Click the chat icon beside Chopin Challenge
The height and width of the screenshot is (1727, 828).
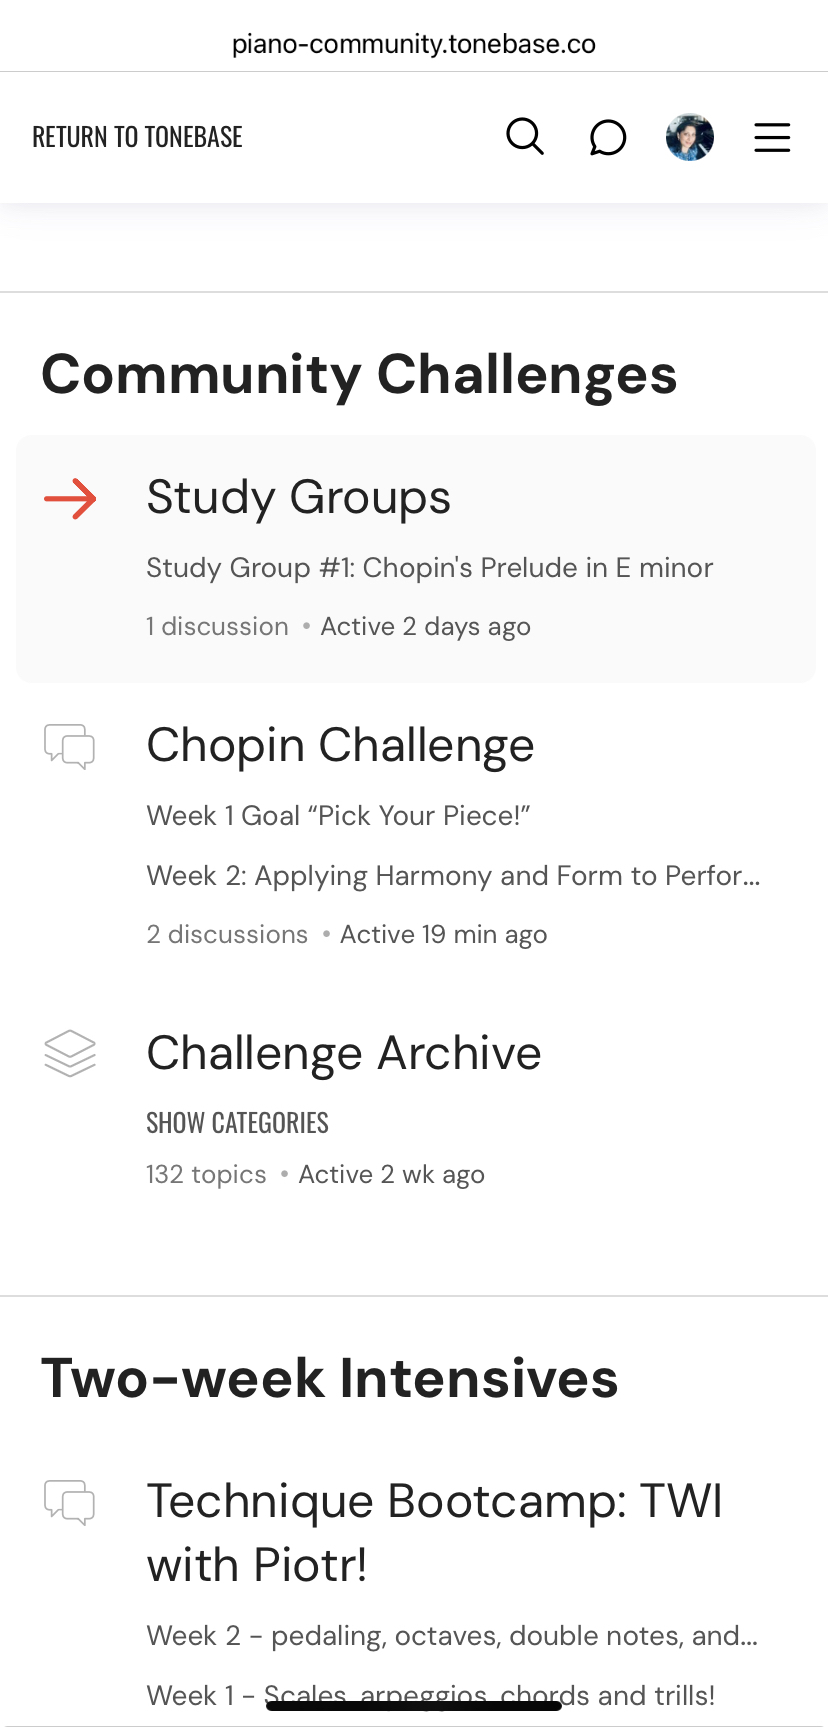70,747
